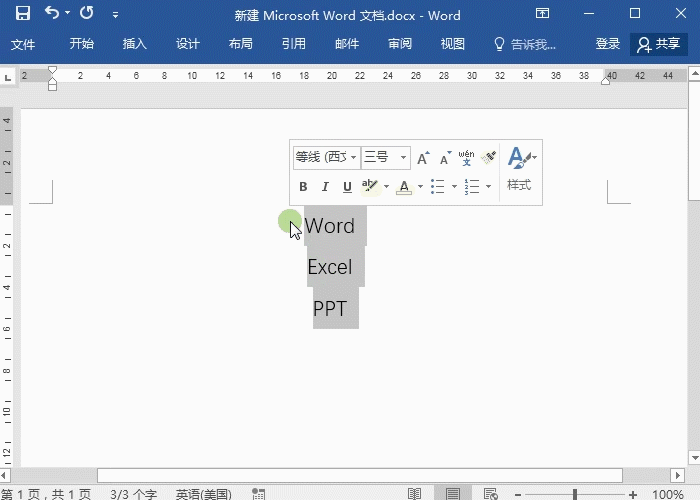Apply font color A button
Screen dimensions: 700x500
pos(404,187)
